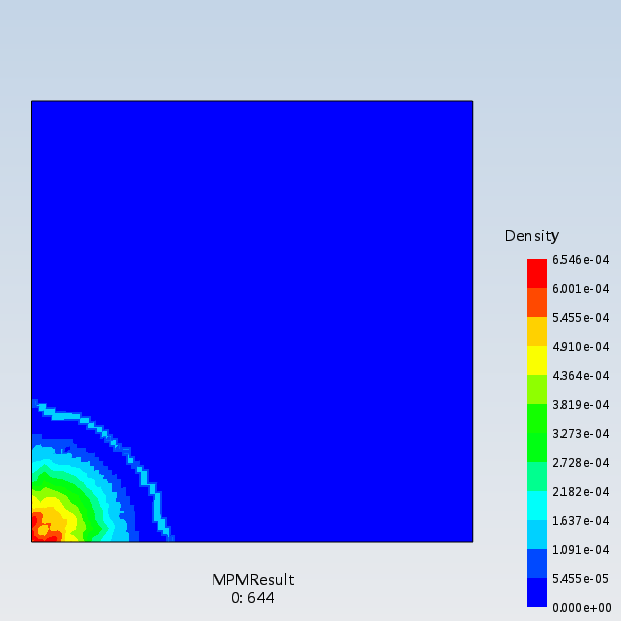Viewport: 621px width, 621px height.
Task: Click the 1.091e-04 legend label
Action: tap(581, 550)
